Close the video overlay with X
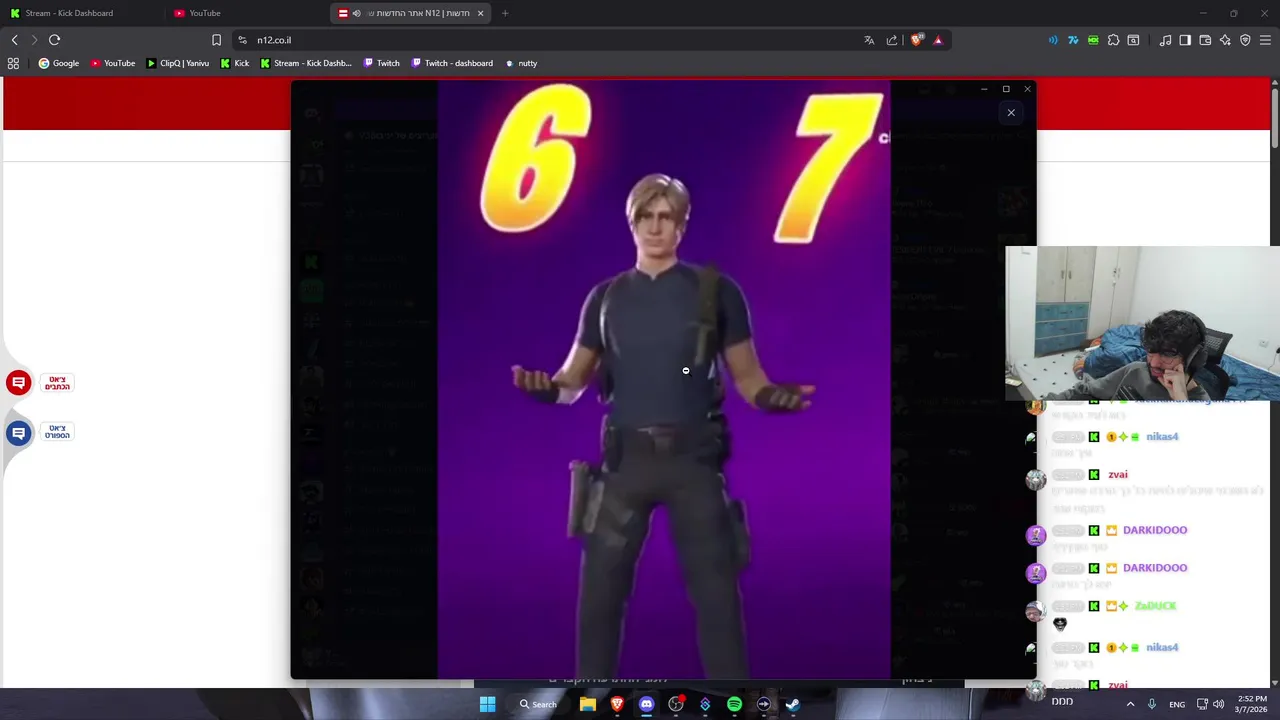The width and height of the screenshot is (1280, 720). tap(1011, 112)
